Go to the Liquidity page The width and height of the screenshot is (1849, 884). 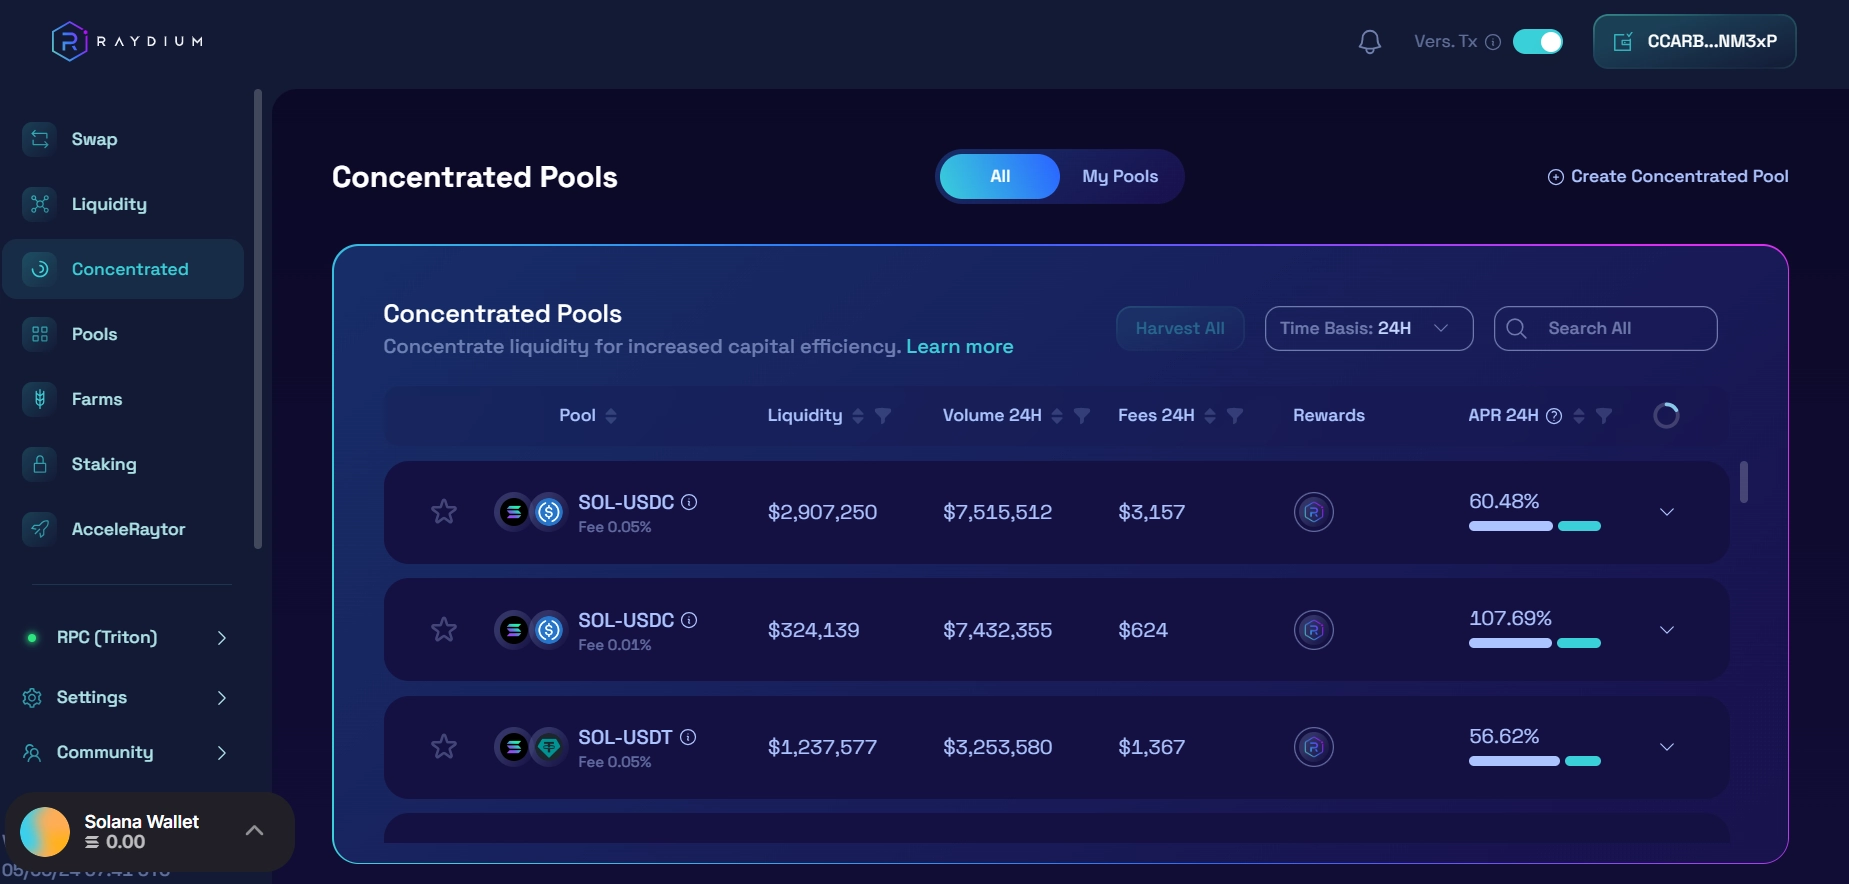click(123, 204)
